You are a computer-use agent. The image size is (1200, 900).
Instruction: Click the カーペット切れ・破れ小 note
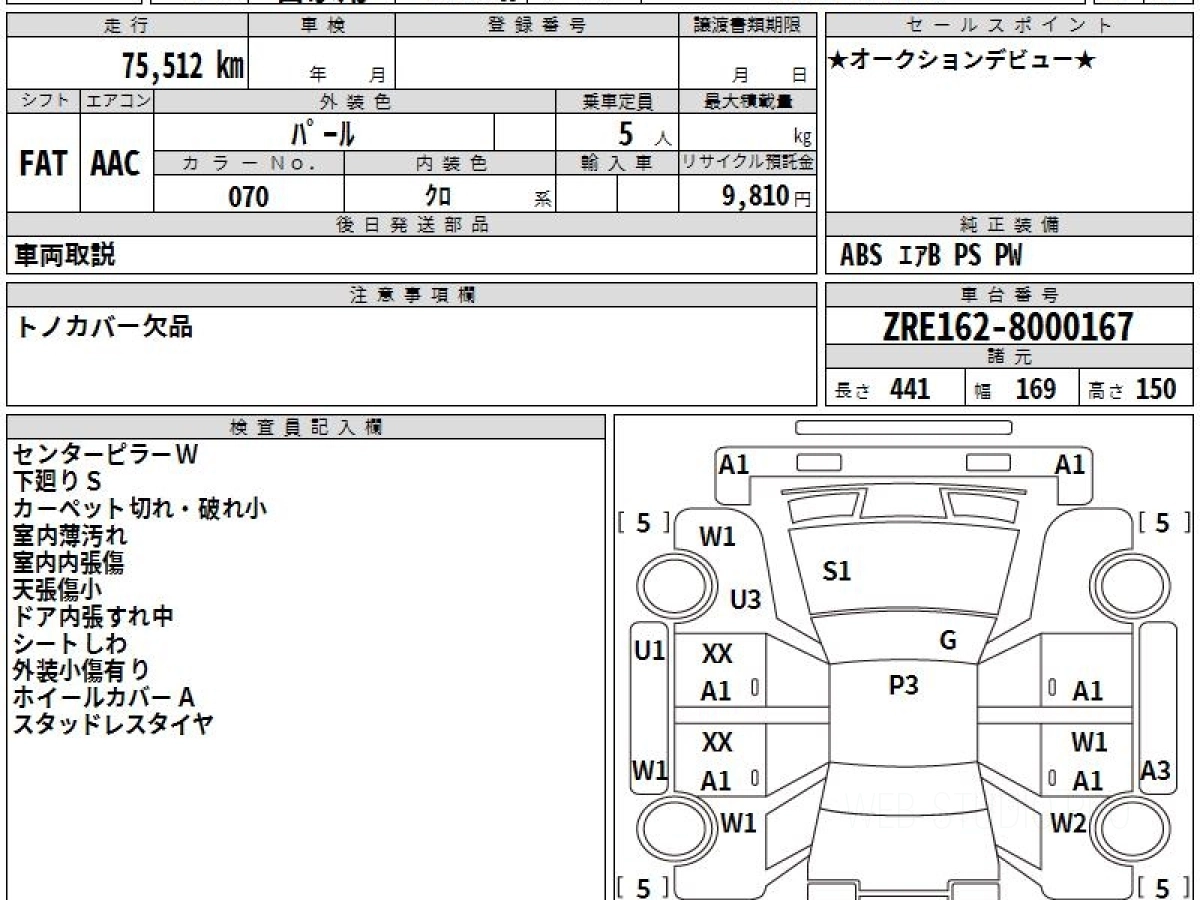click(140, 509)
